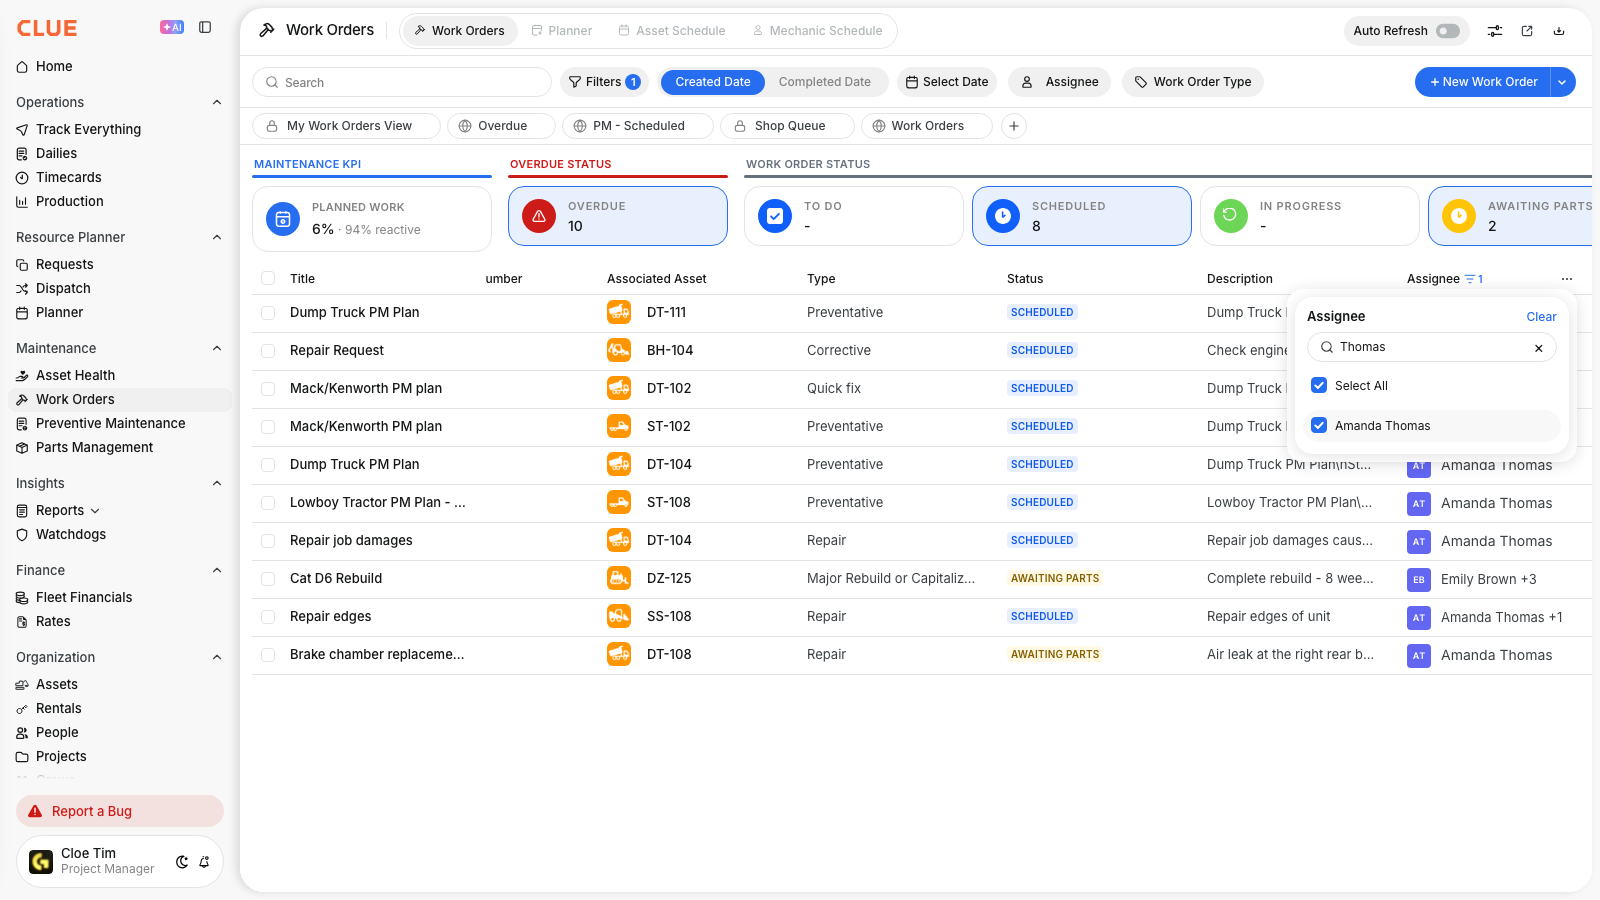The image size is (1600, 900).
Task: Open the Mechanic Schedule tab
Action: pos(818,31)
